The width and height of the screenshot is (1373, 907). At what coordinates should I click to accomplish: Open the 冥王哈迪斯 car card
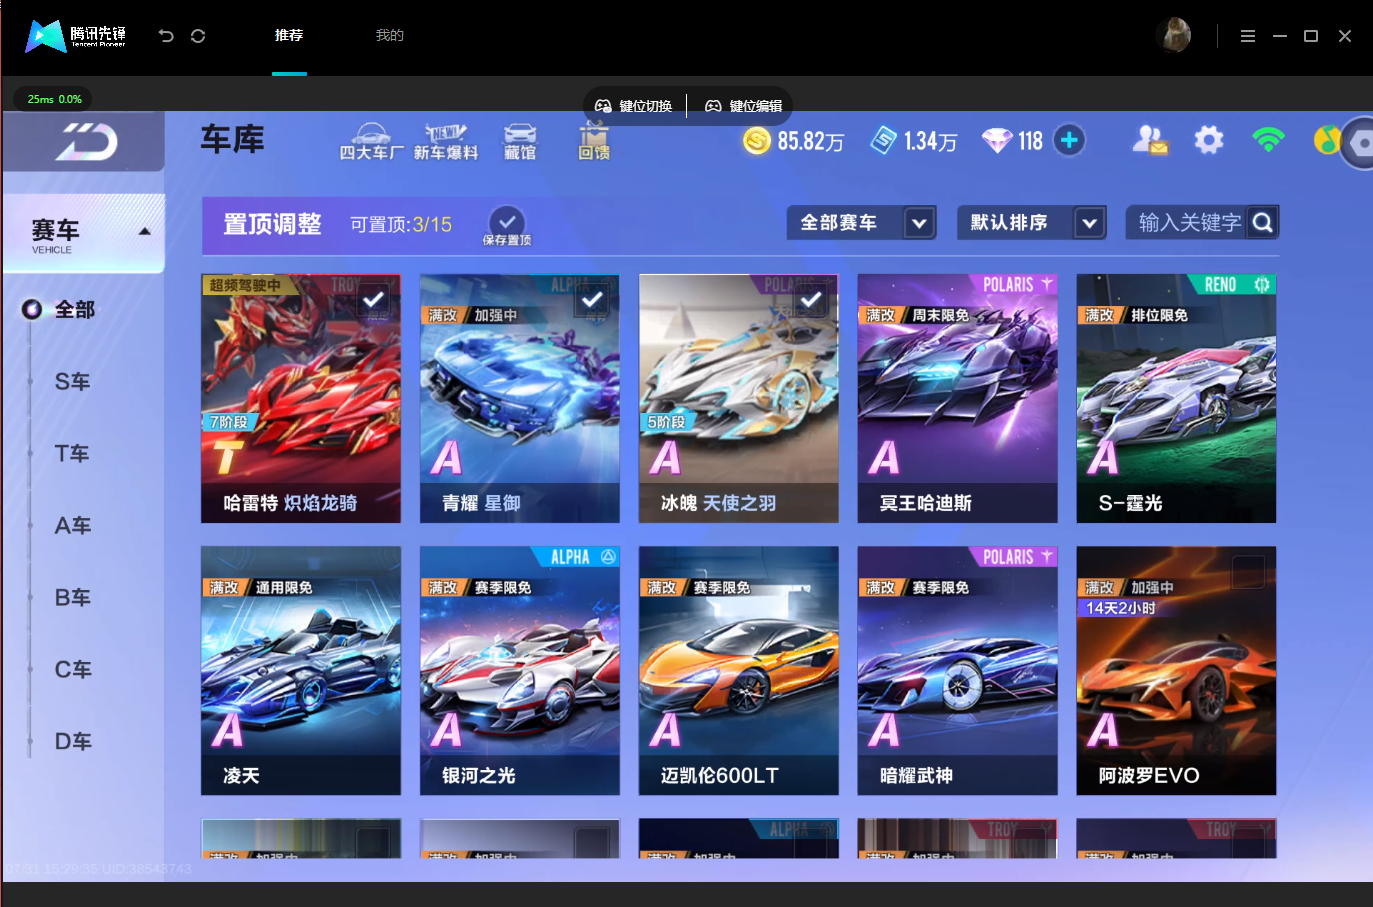pos(958,399)
